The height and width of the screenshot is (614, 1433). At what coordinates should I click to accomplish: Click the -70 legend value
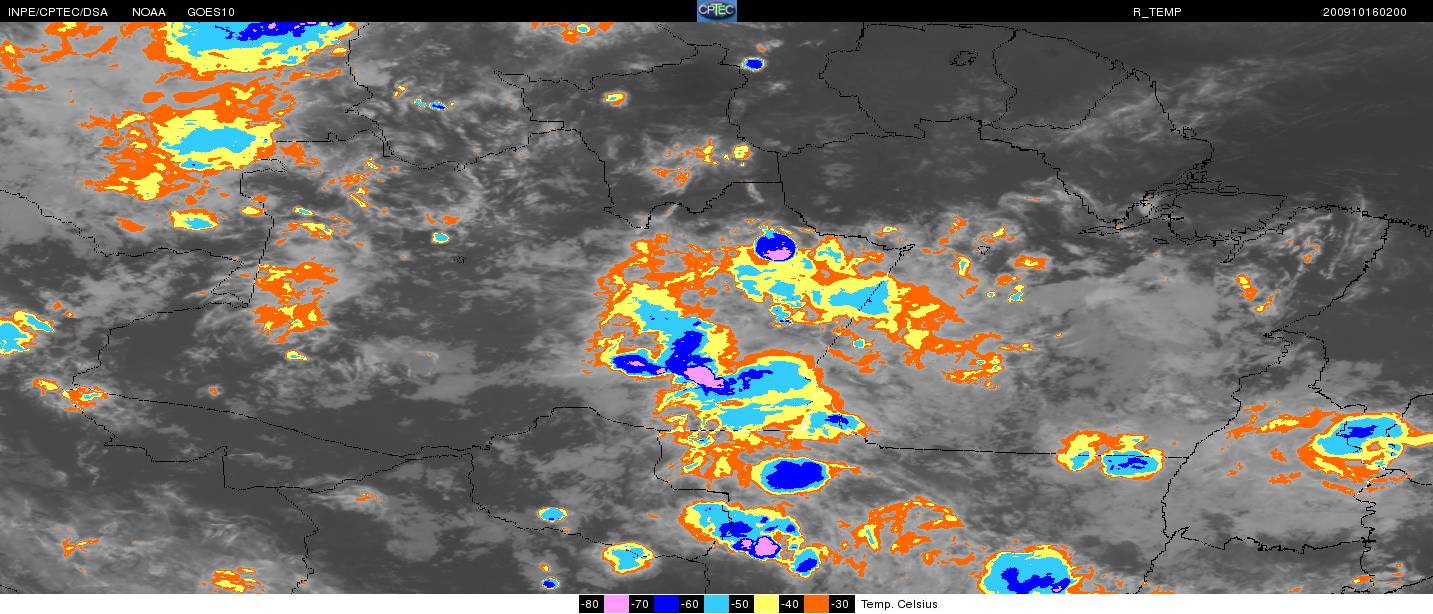641,604
